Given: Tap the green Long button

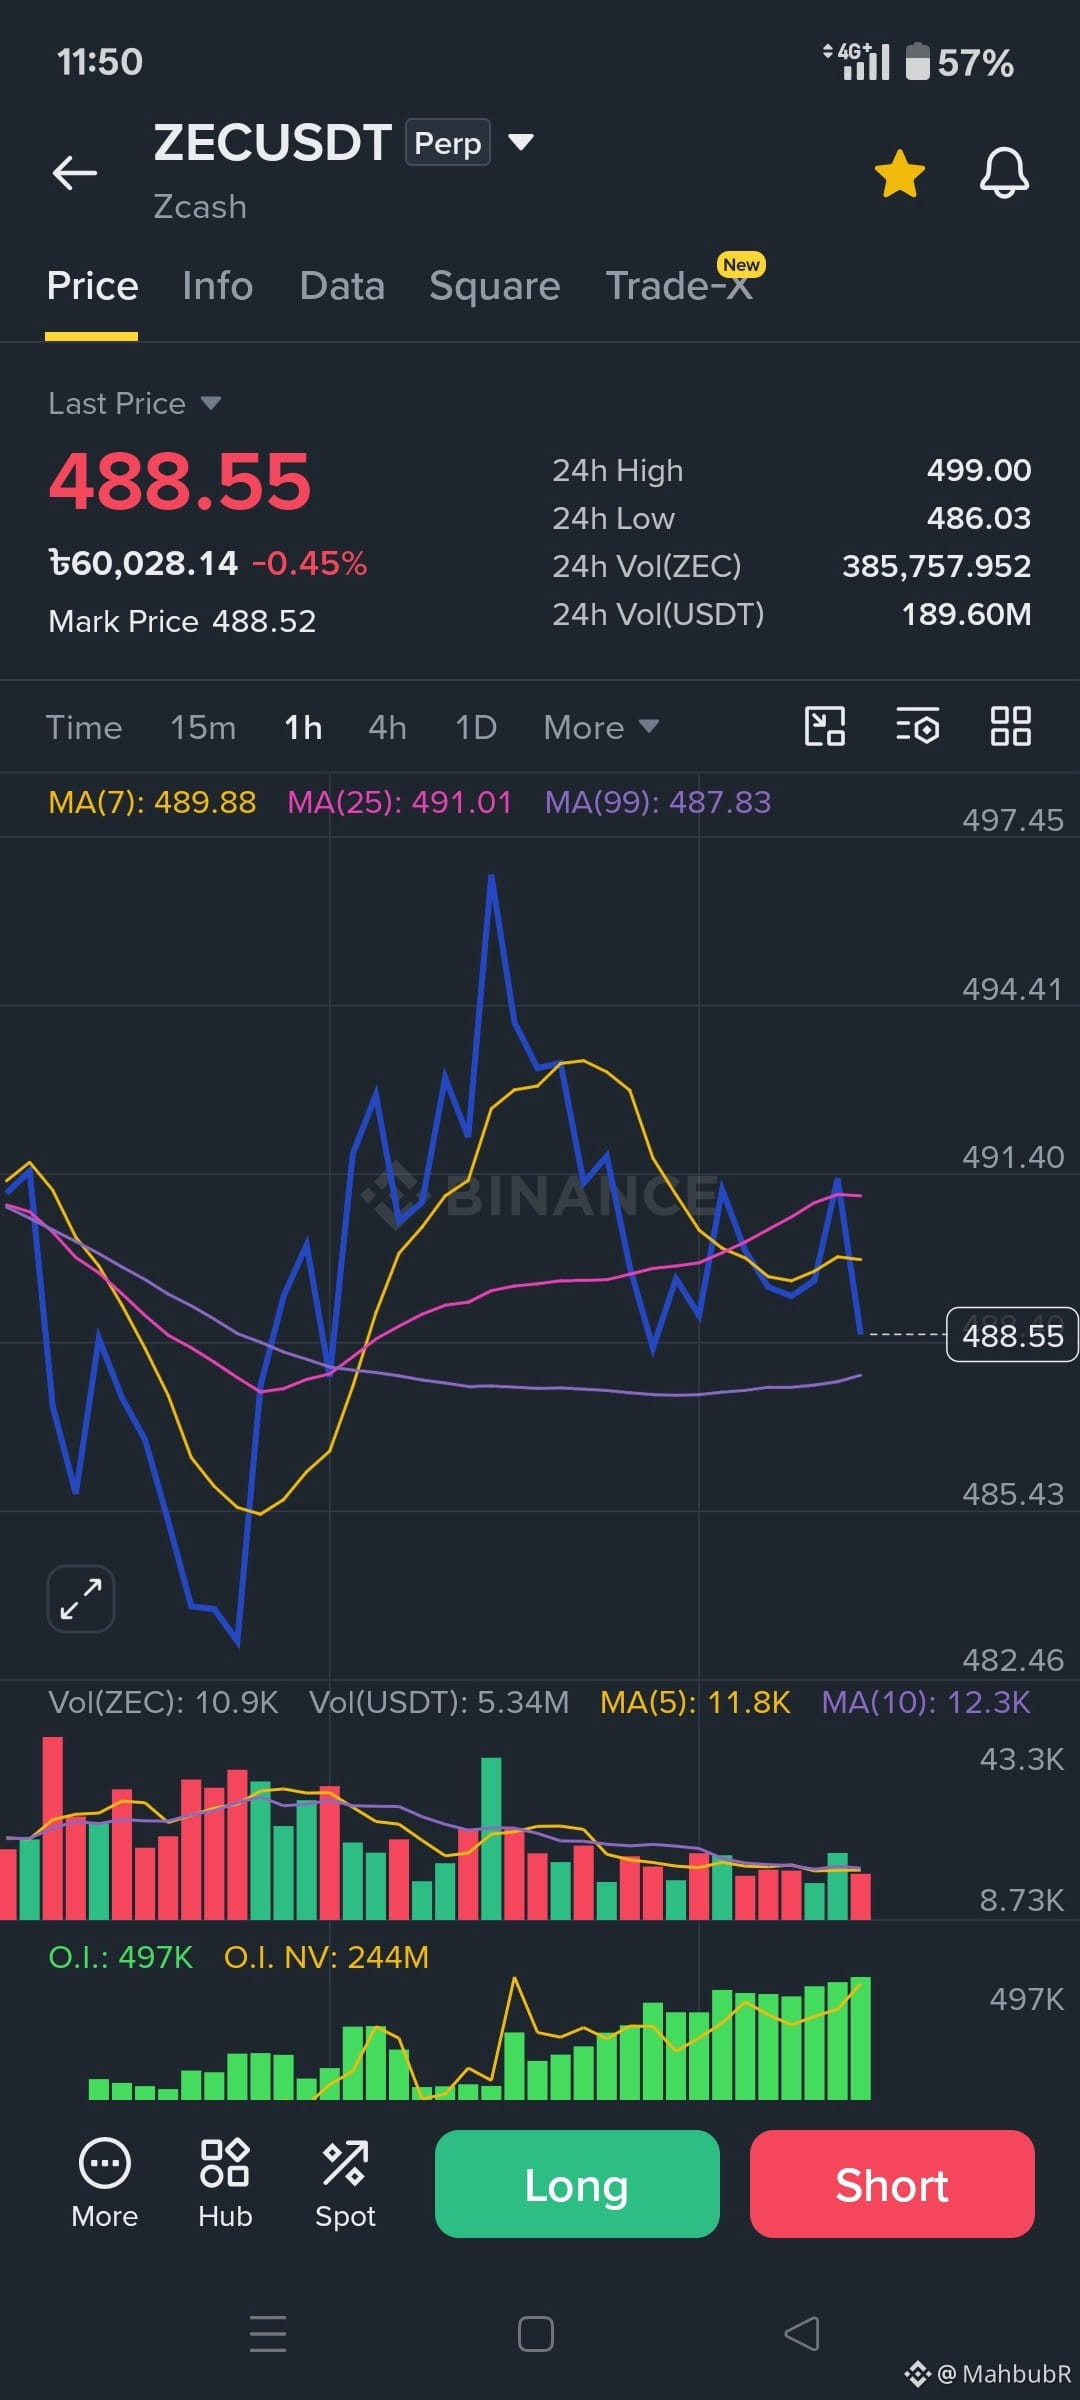Looking at the screenshot, I should 577,2184.
